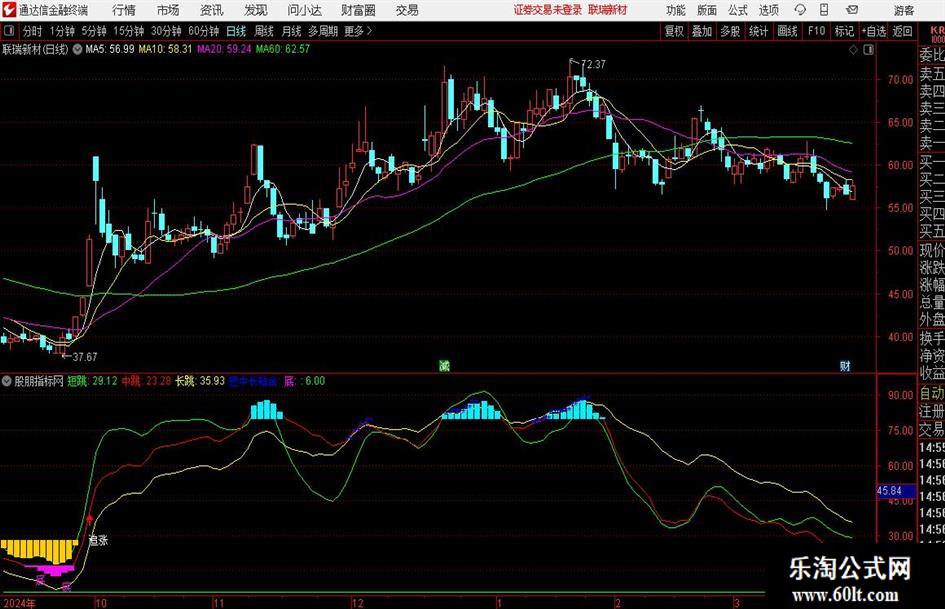Click the 股朋指标网 indicator name
Image resolution: width=945 pixels, height=609 pixels.
[39, 381]
